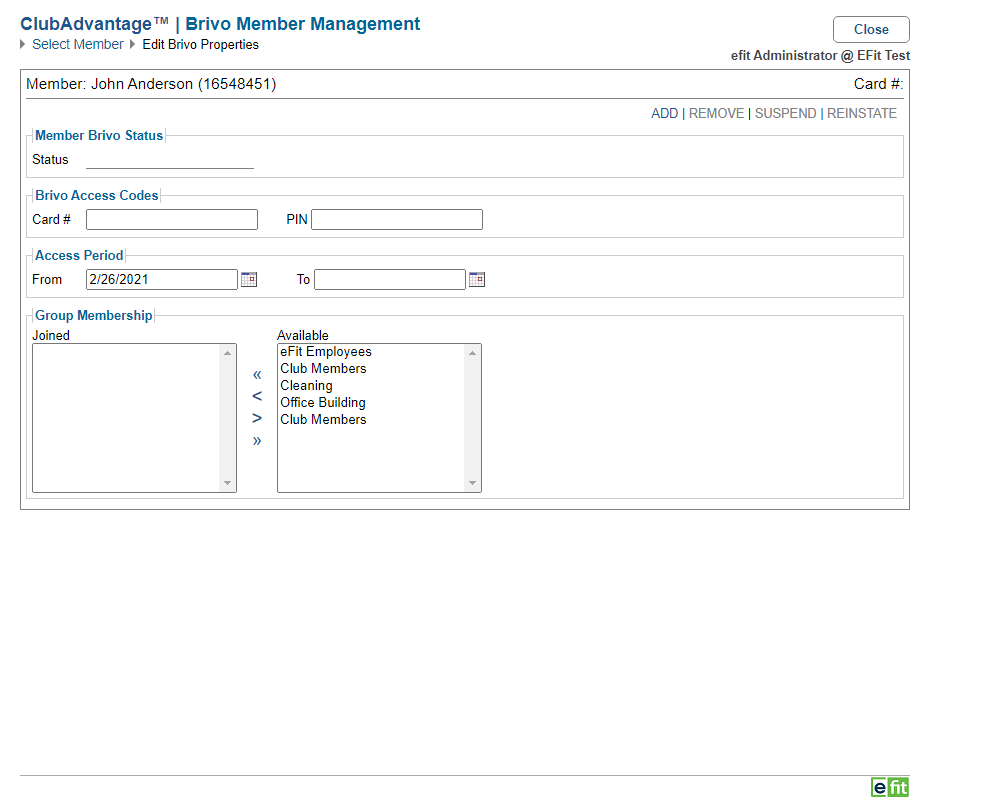Select eFit Employees in Available list

[x=371, y=352]
